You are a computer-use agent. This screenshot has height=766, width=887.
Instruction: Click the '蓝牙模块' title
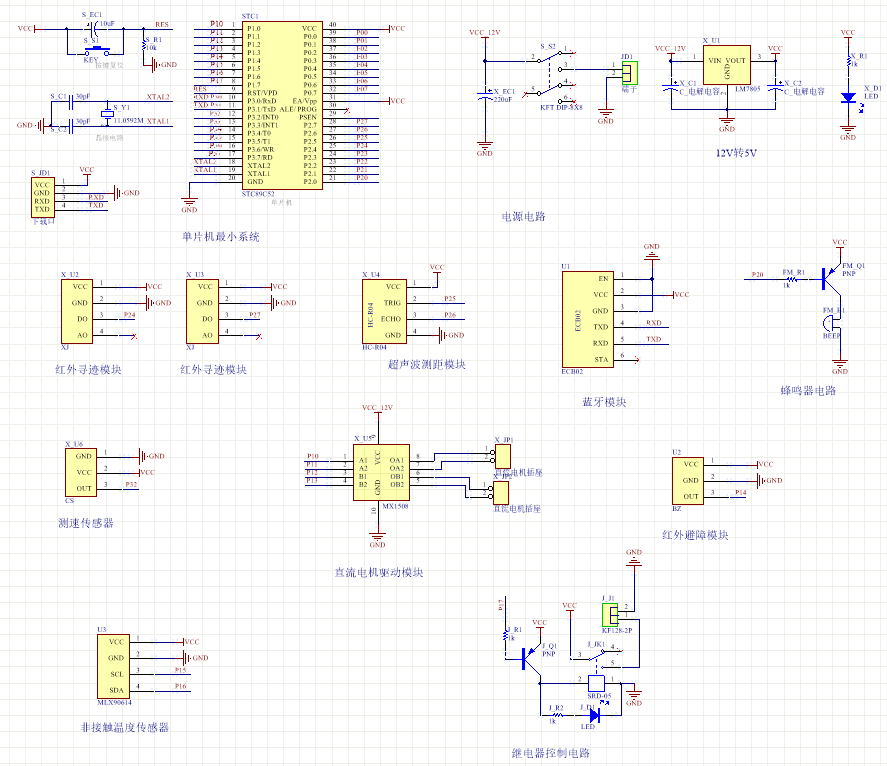coord(604,402)
